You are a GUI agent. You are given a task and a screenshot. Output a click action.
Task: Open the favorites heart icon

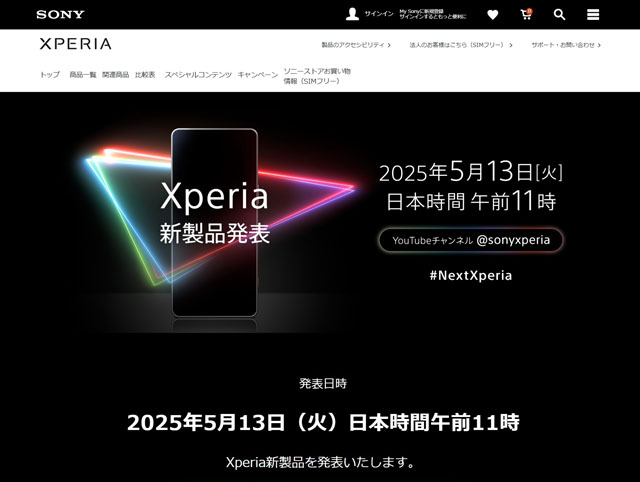coord(493,15)
